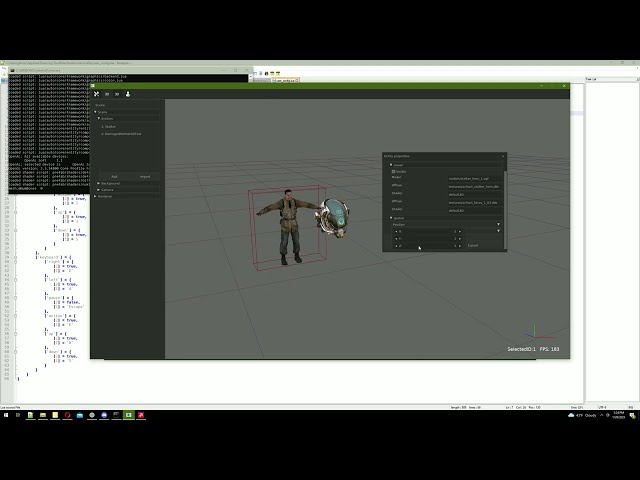Decrease the Y position with the left arrow

396,239
